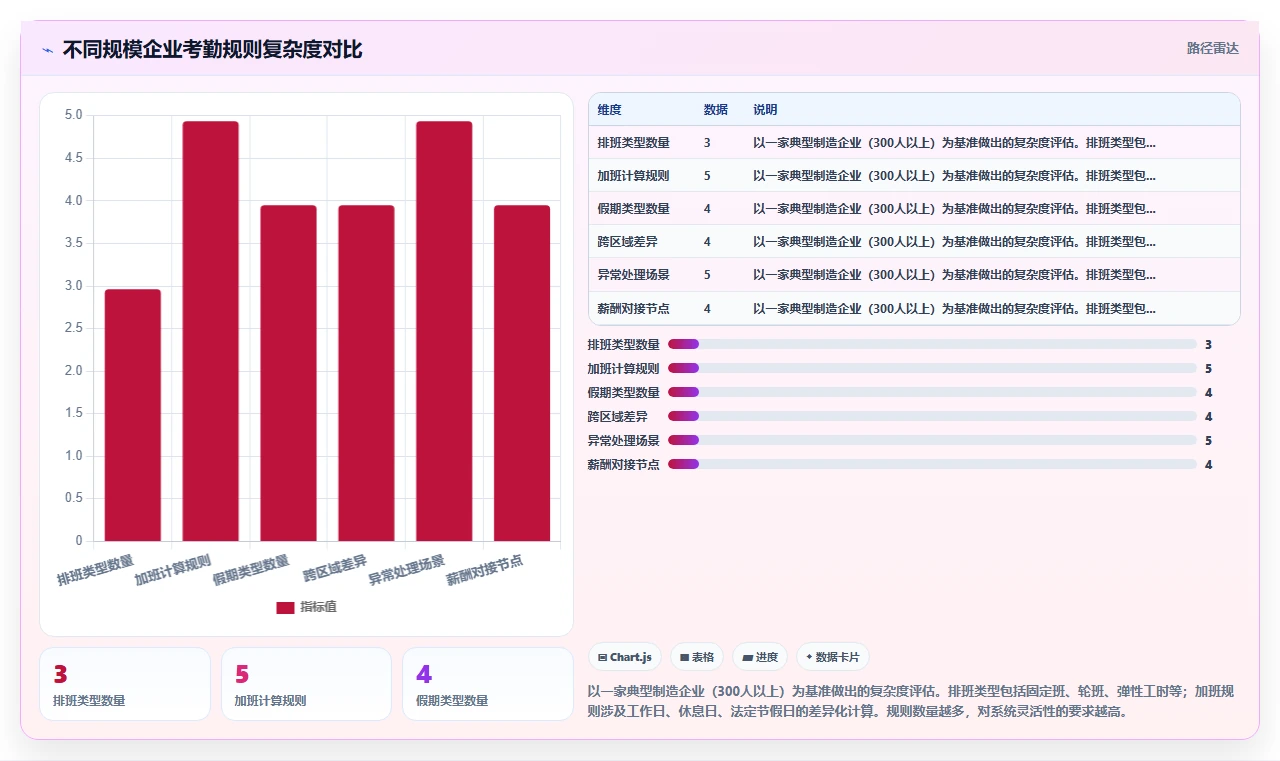
Task: Toggle the 指标值 legend swatch in the chart
Action: pos(285,607)
